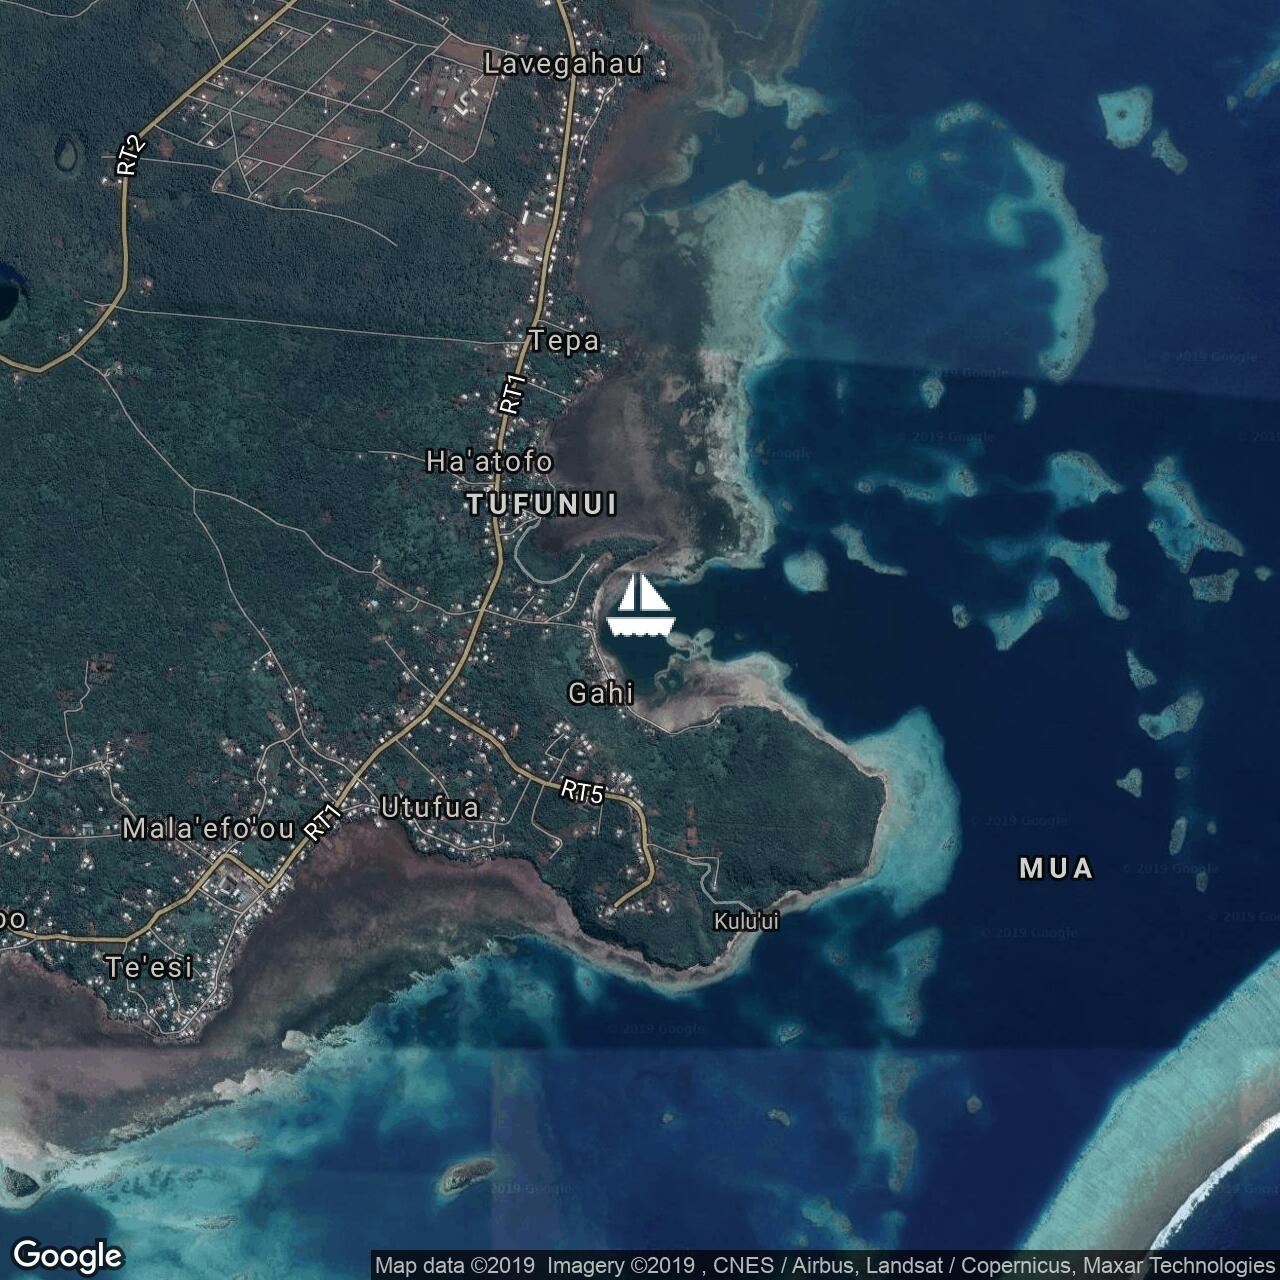Click the Ha'atofo place label

click(x=489, y=462)
